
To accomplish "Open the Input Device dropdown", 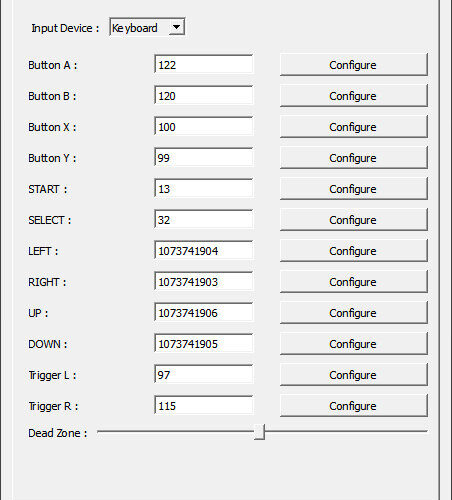I will [x=147, y=27].
